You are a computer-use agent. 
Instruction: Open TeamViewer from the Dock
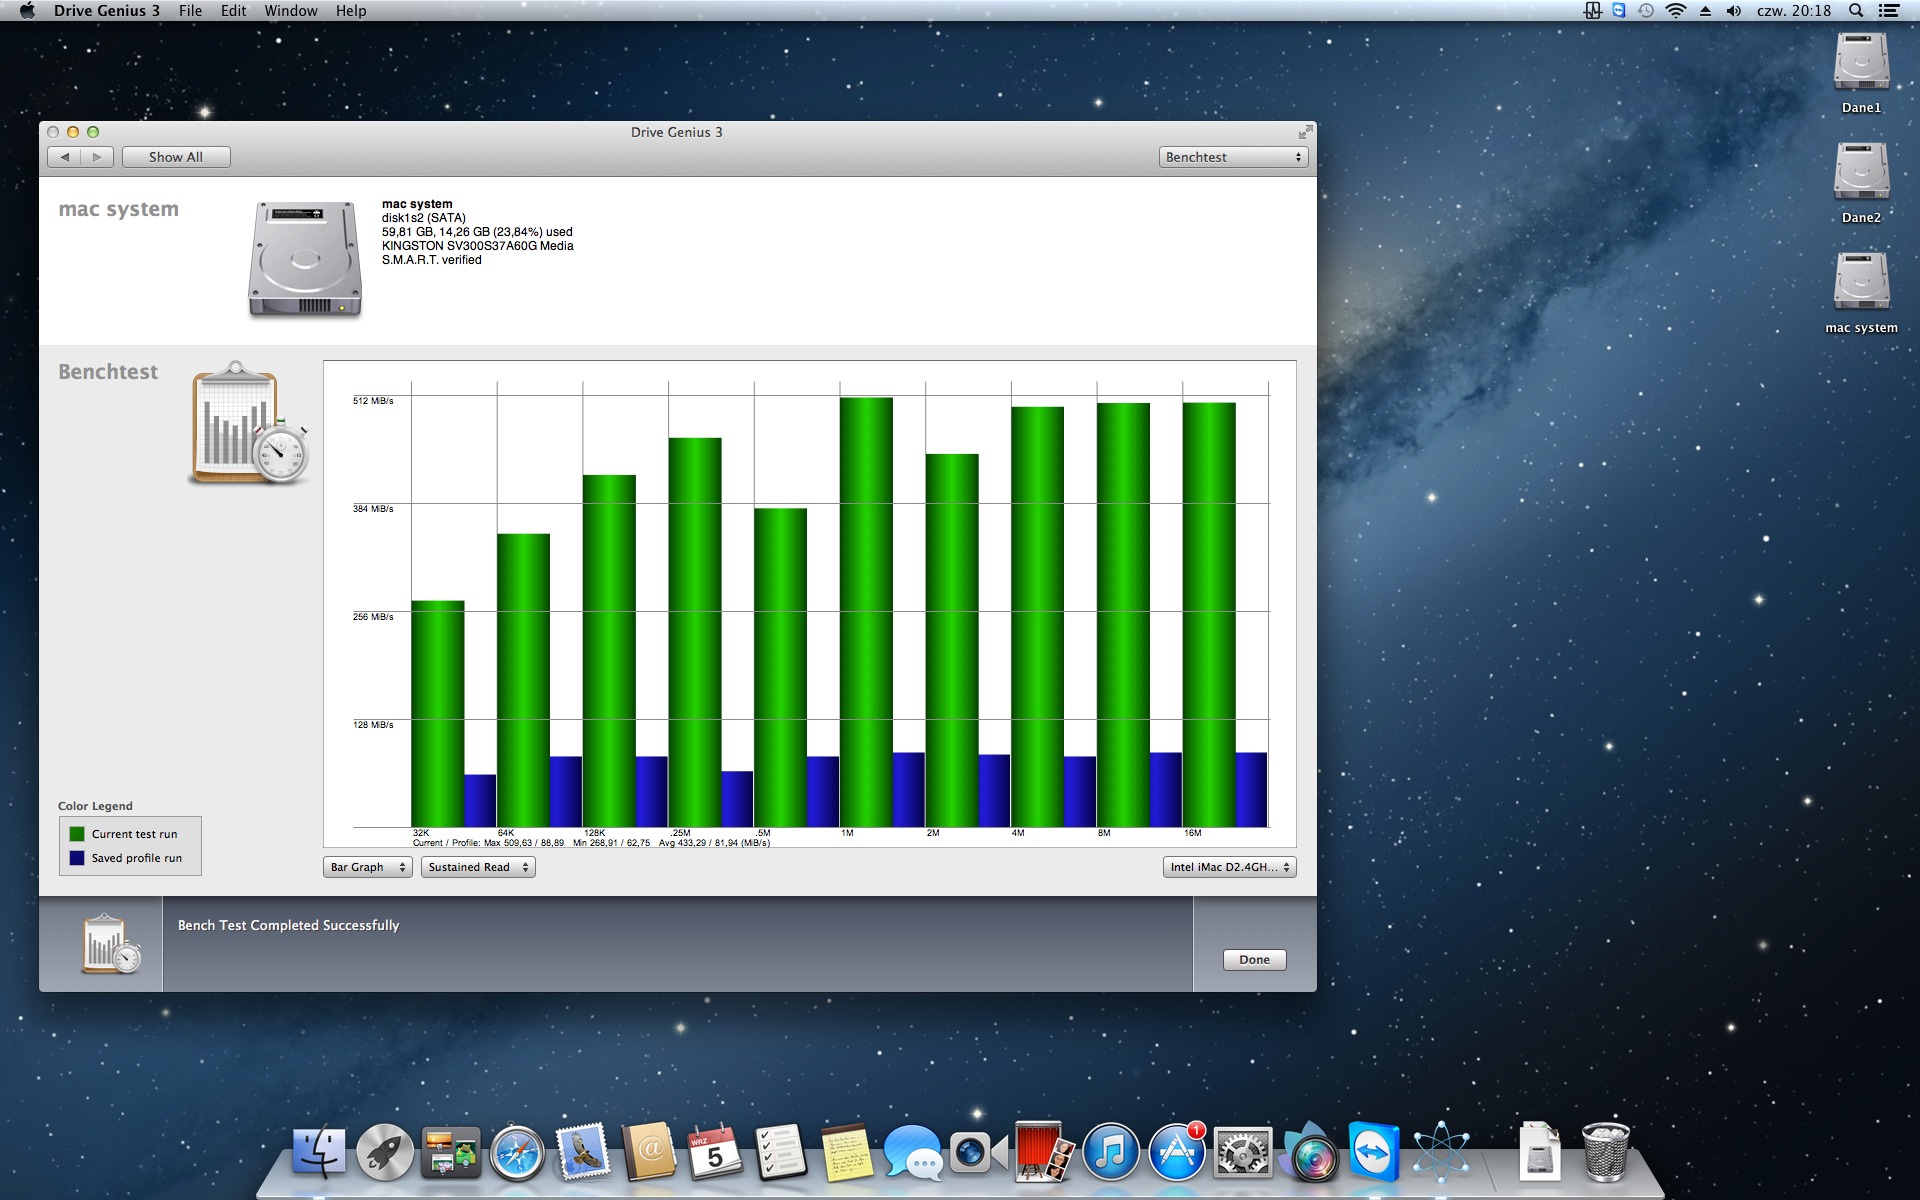tap(1374, 1151)
